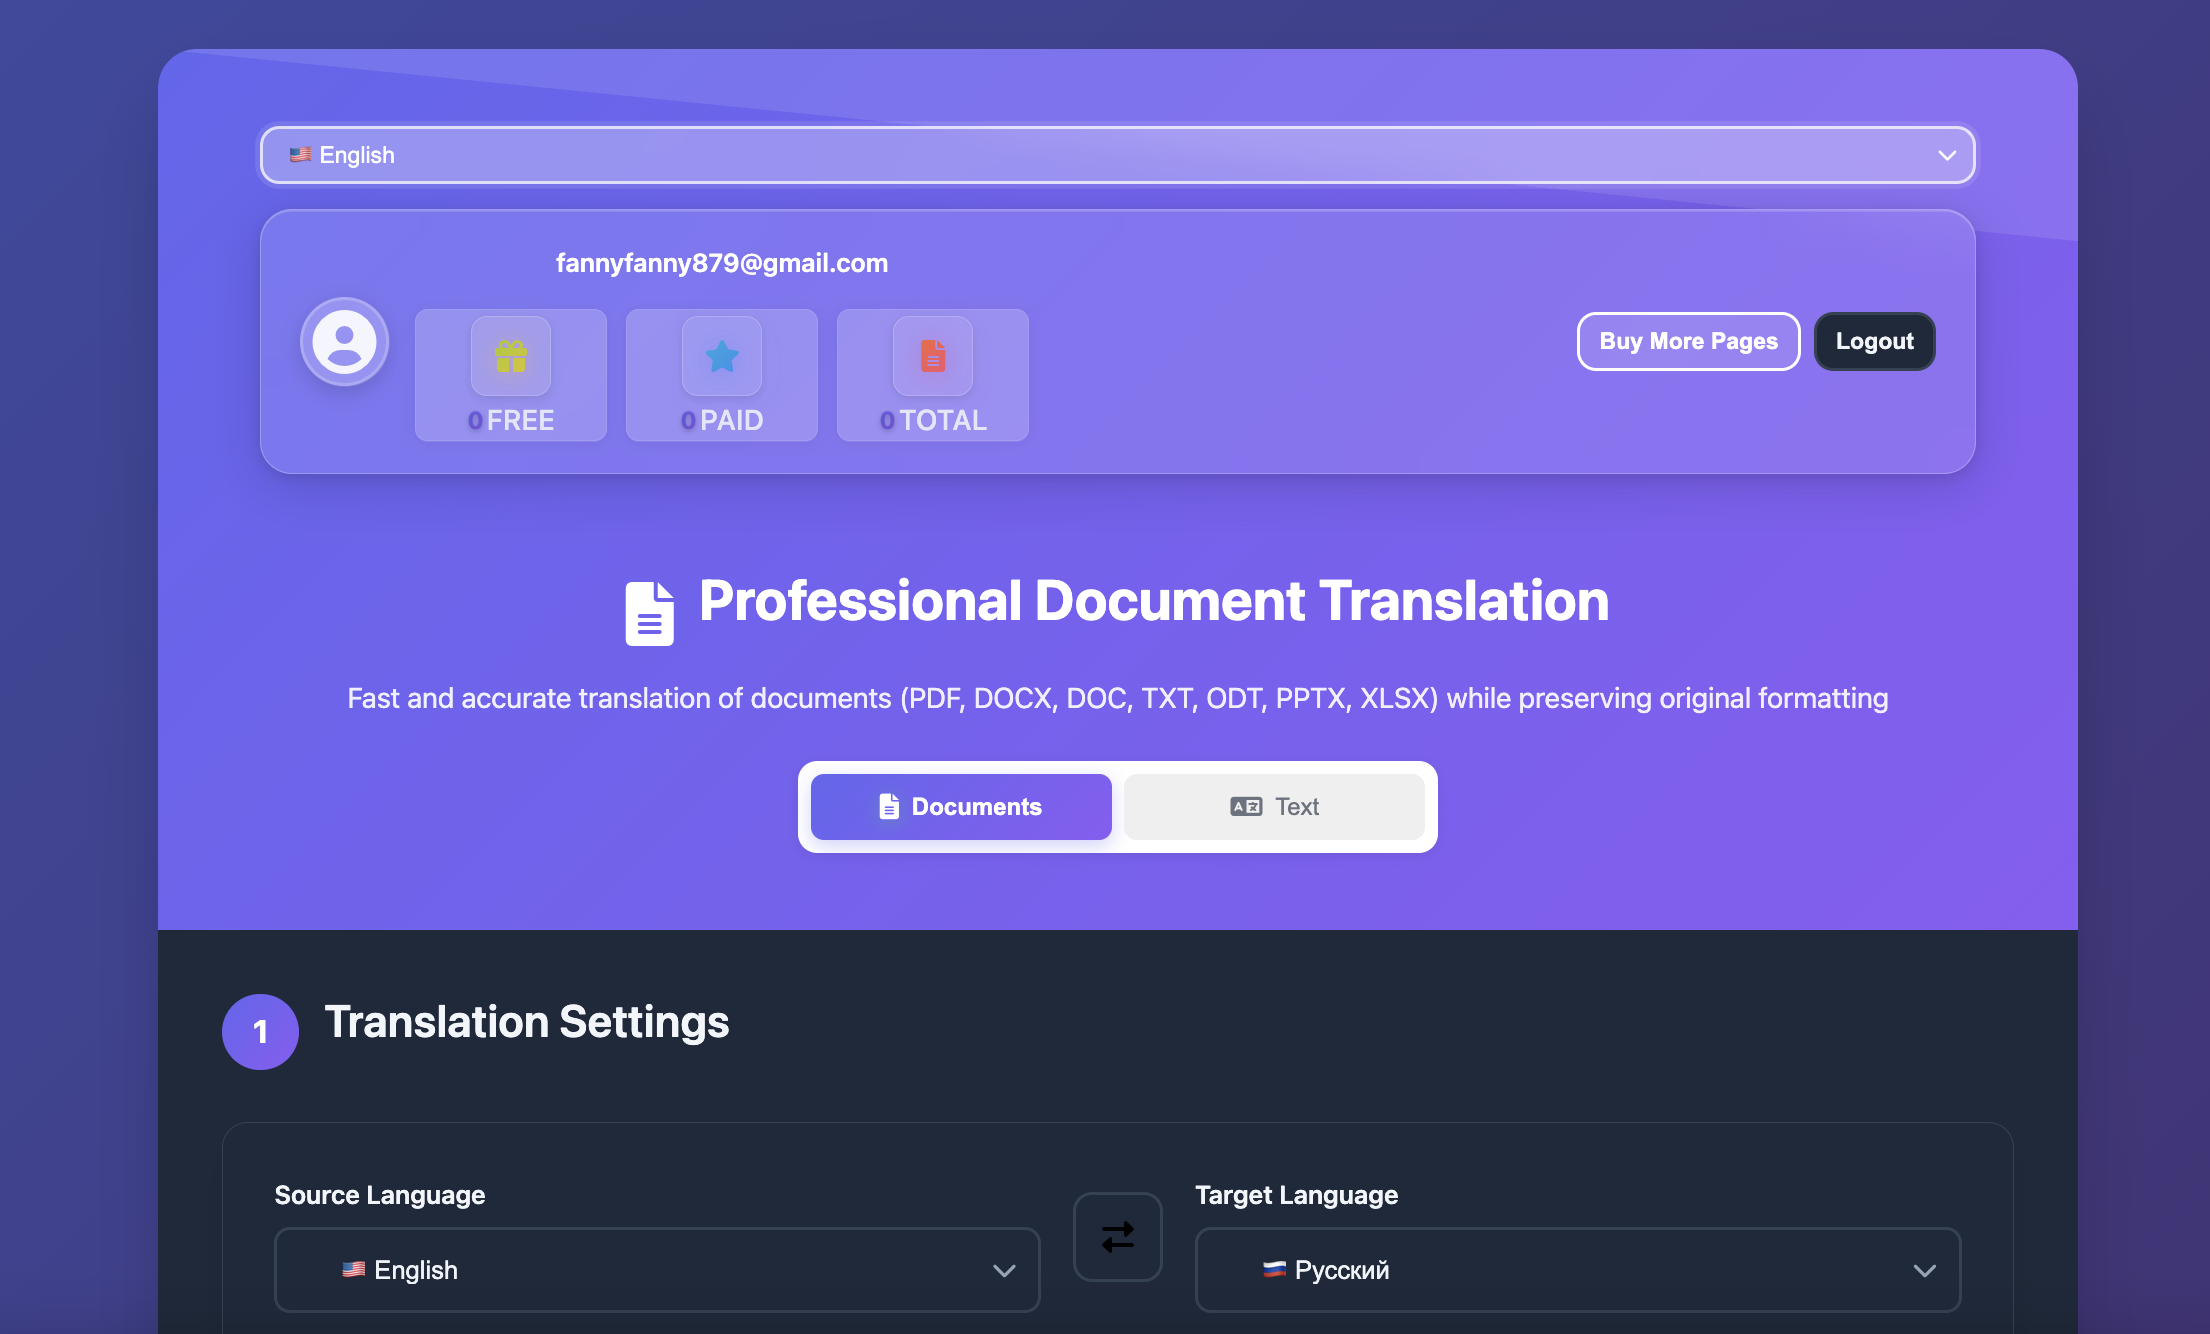The width and height of the screenshot is (2210, 1334).
Task: Log out of the account
Action: (1874, 342)
